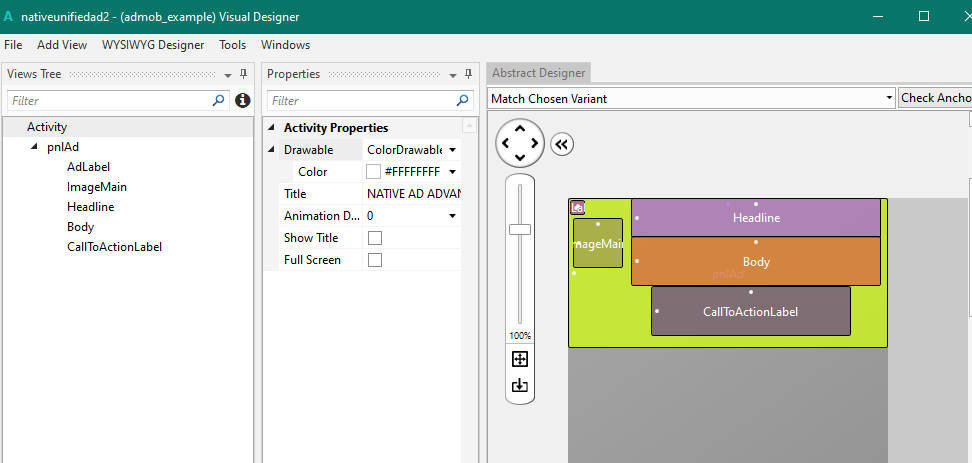Screen dimensions: 972x463
Task: Open the Add View menu
Action: pyautogui.click(x=62, y=45)
